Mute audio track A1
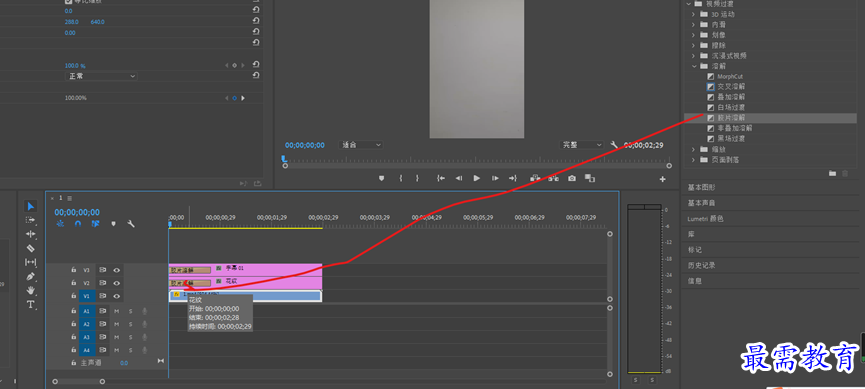The width and height of the screenshot is (865, 389). pyautogui.click(x=116, y=311)
